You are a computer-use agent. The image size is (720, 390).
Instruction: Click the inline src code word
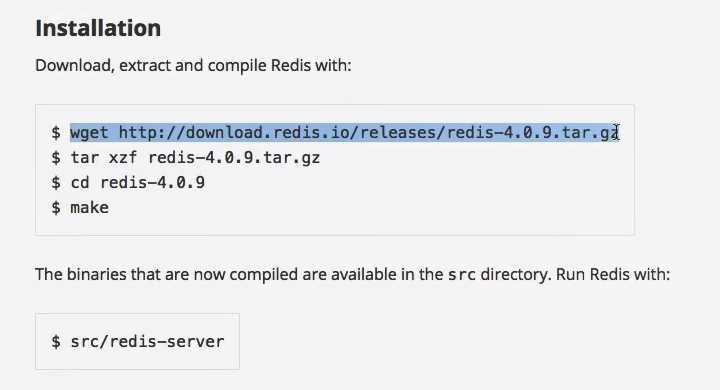click(x=461, y=275)
